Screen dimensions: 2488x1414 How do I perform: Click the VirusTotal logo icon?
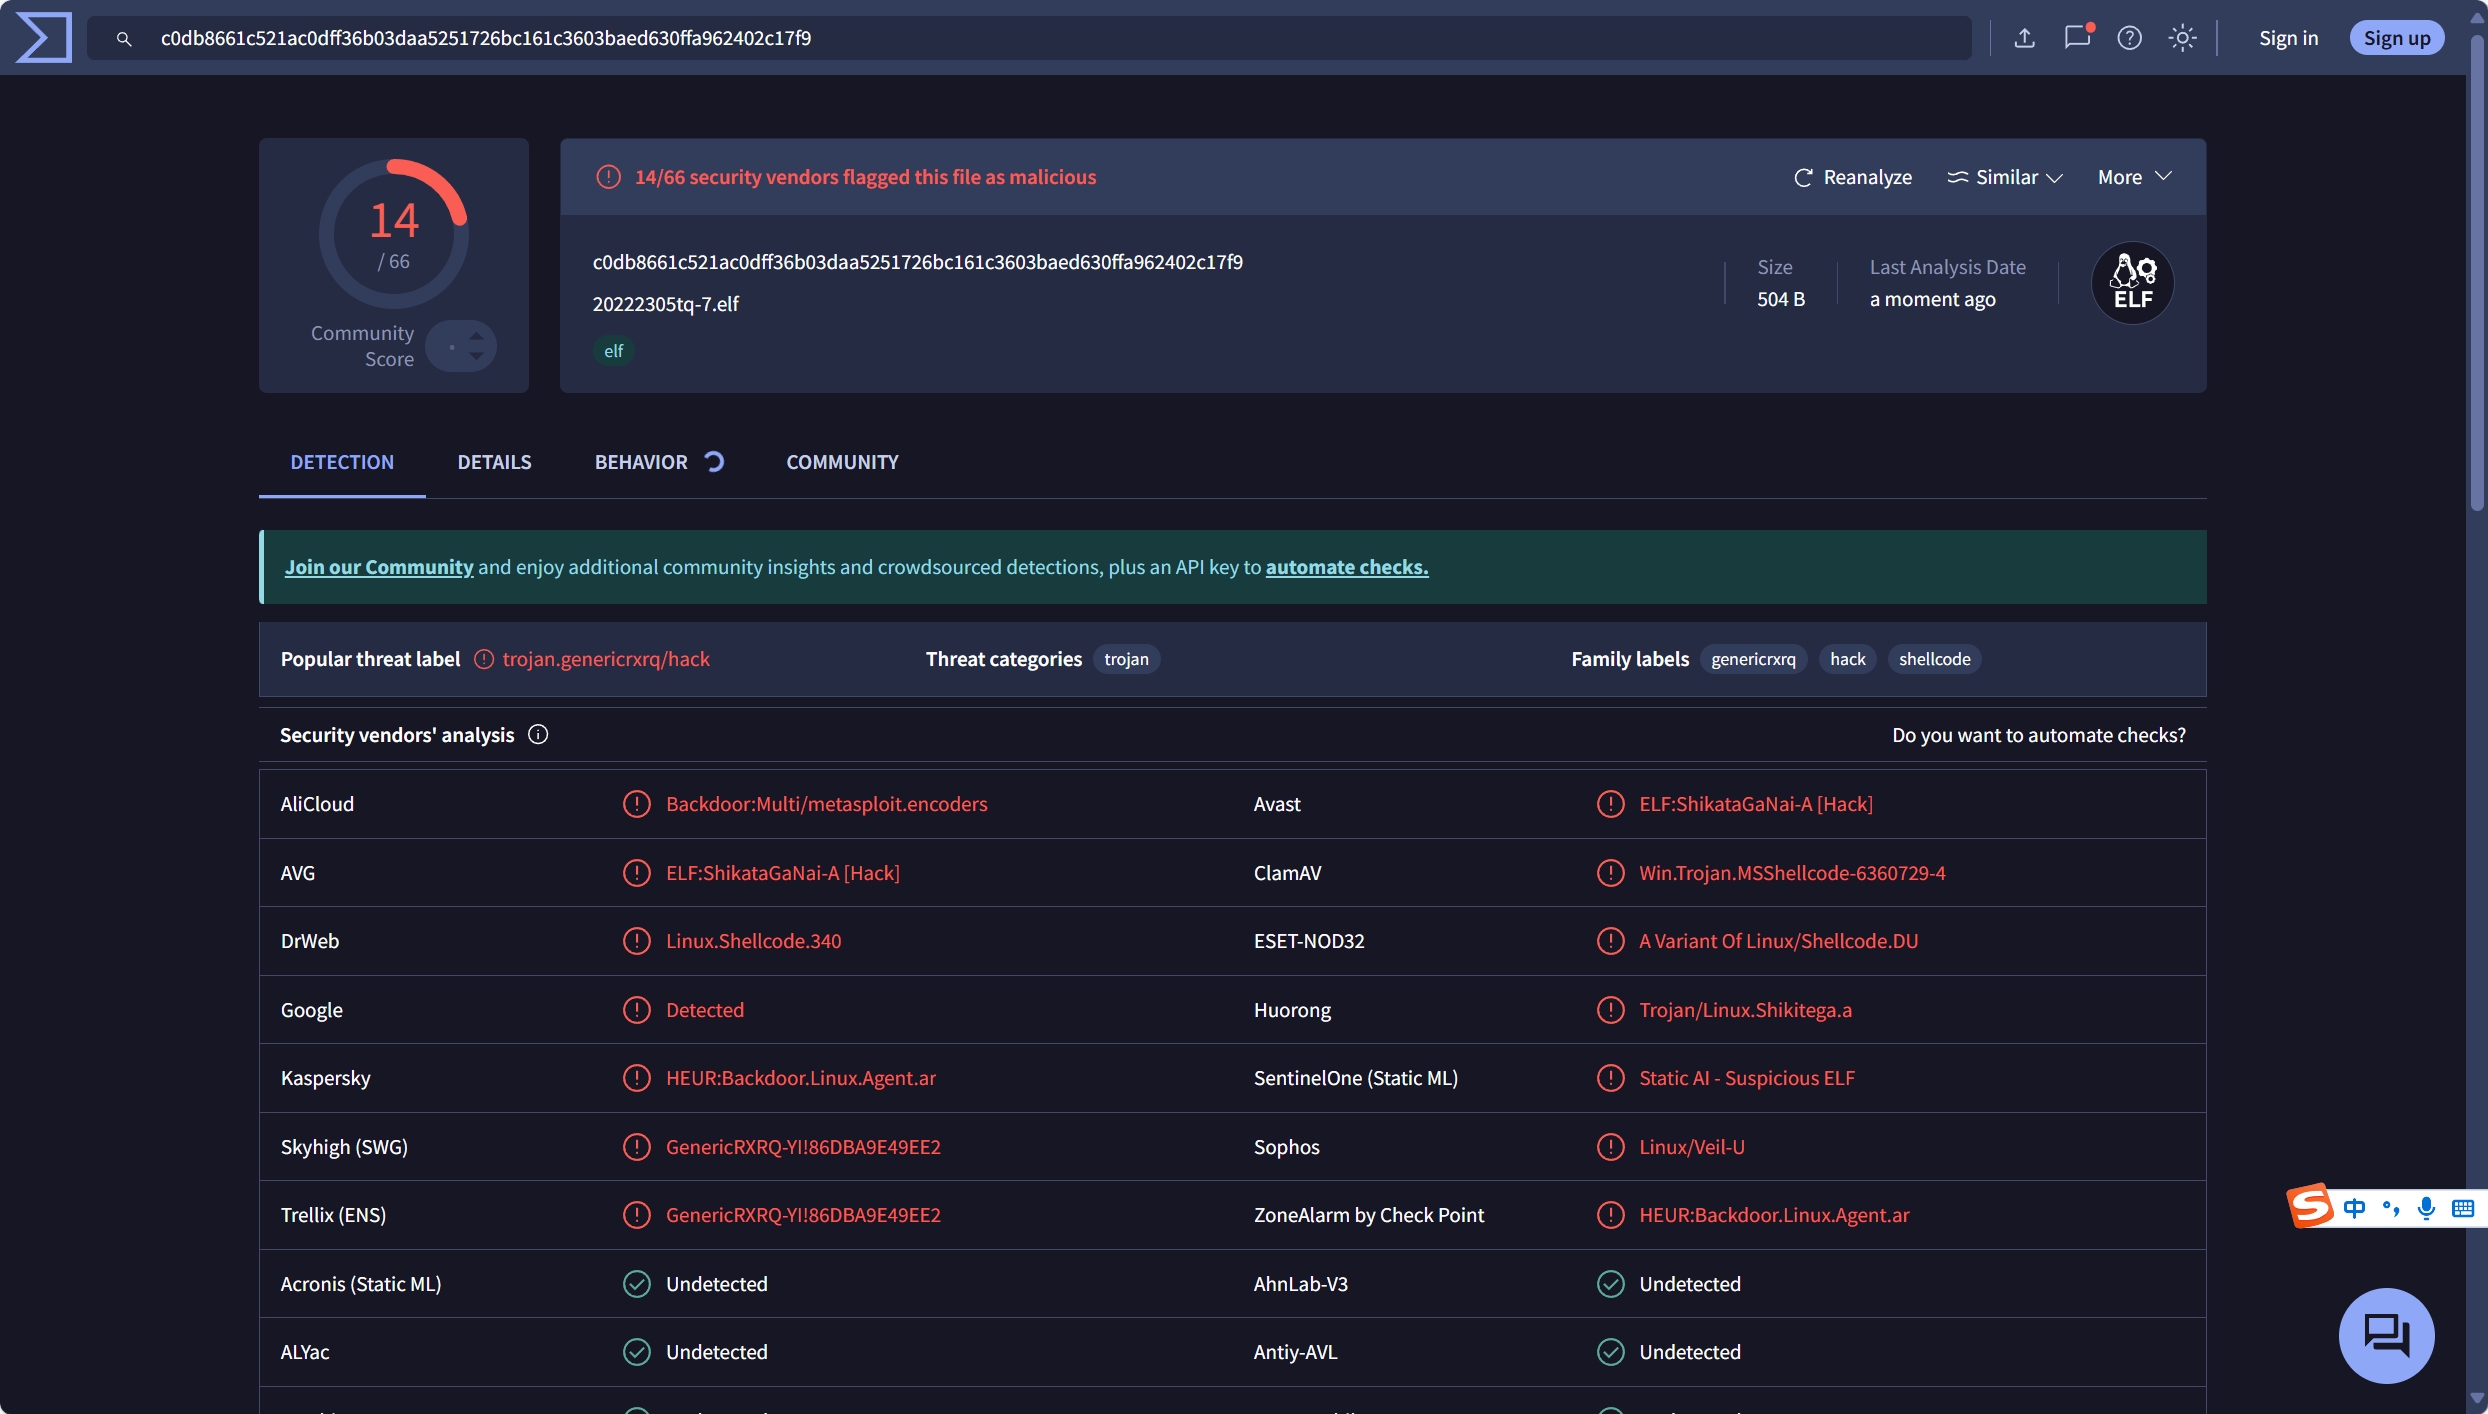[x=43, y=37]
